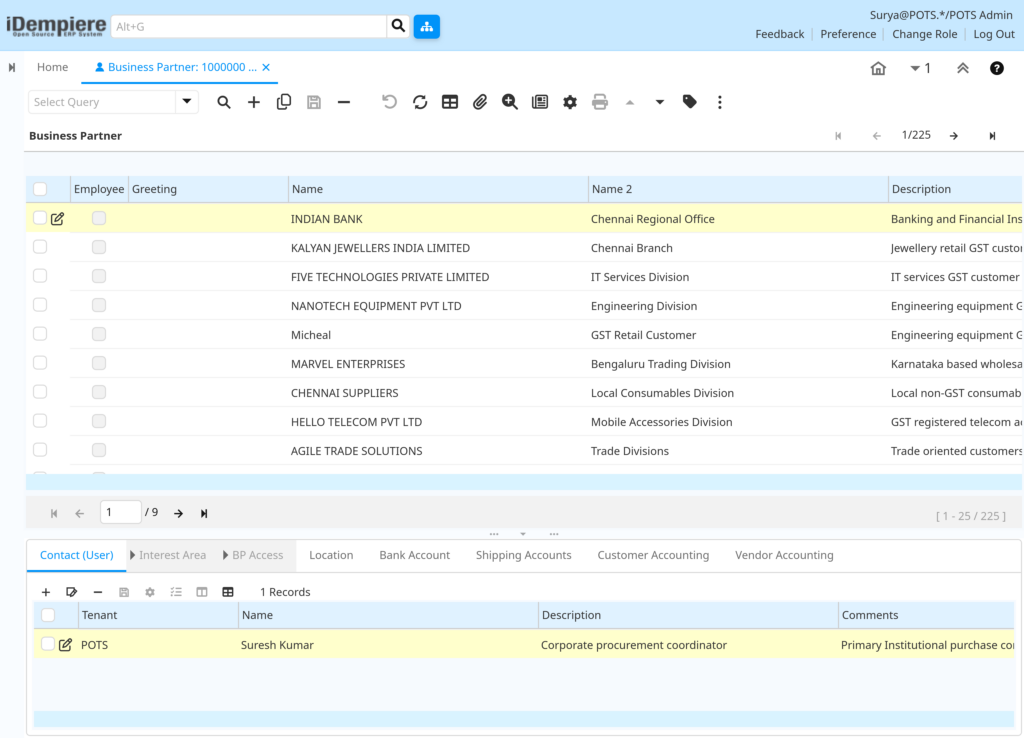Copy record using the duplicate icon
This screenshot has width=1024, height=738.
click(x=283, y=102)
